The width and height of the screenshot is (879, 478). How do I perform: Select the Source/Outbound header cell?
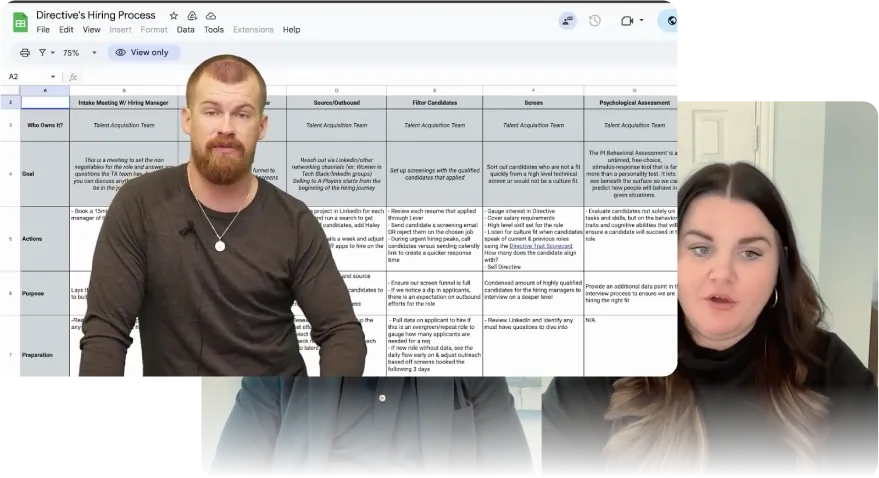(x=336, y=103)
